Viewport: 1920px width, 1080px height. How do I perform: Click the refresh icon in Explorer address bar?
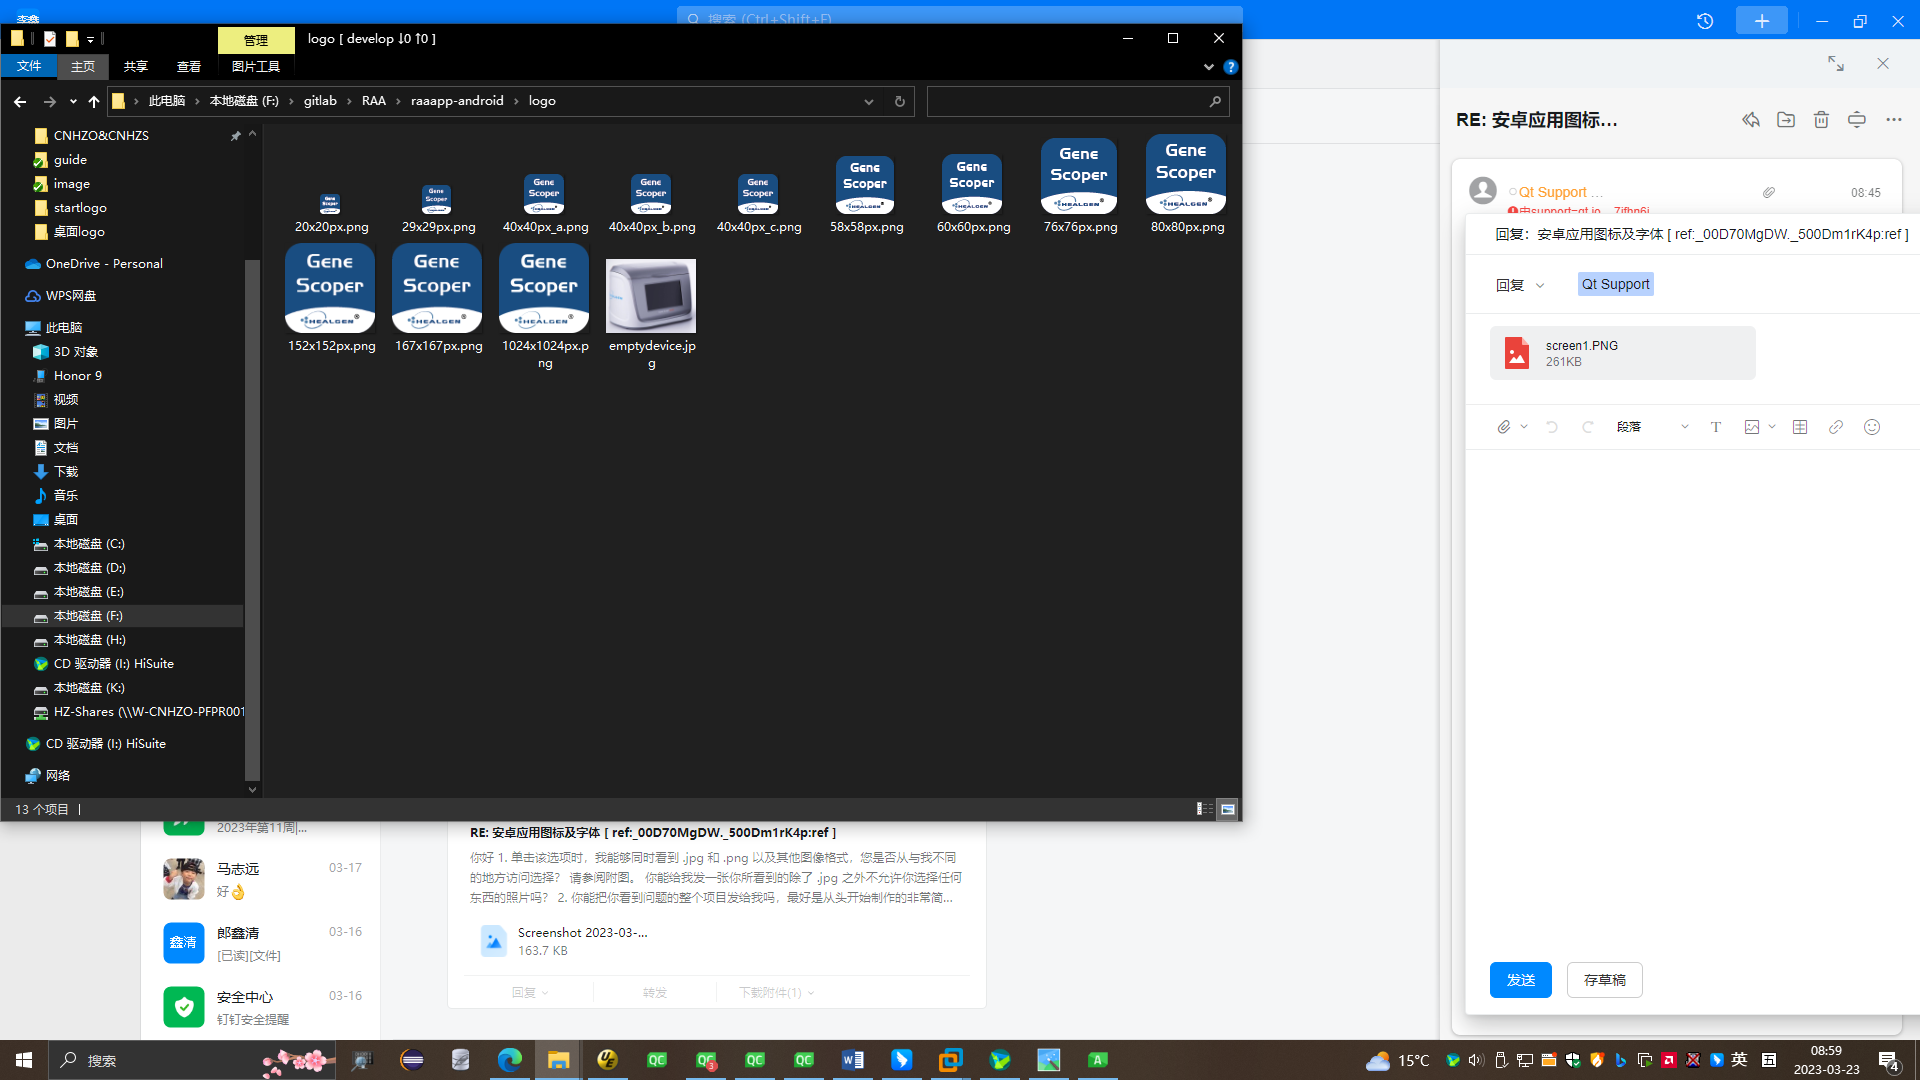click(899, 101)
